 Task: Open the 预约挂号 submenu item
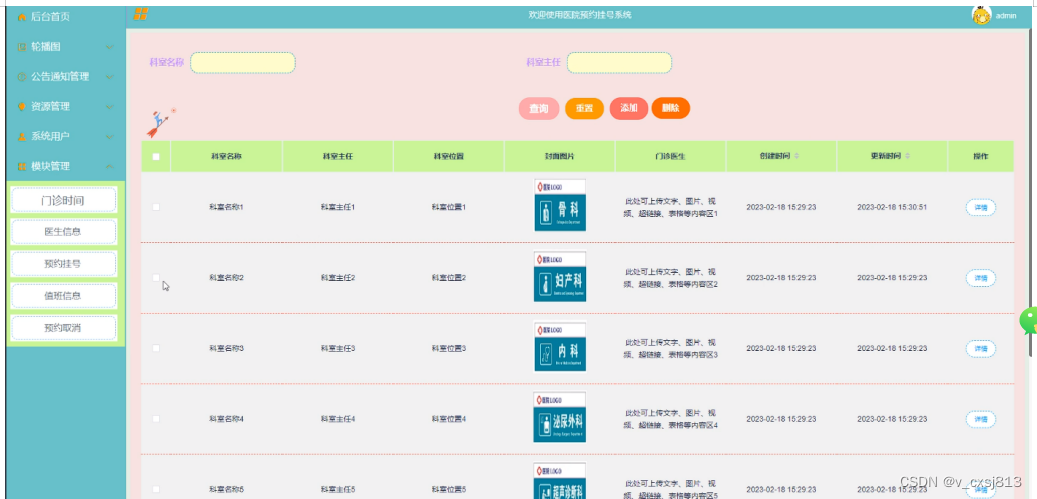pos(63,264)
